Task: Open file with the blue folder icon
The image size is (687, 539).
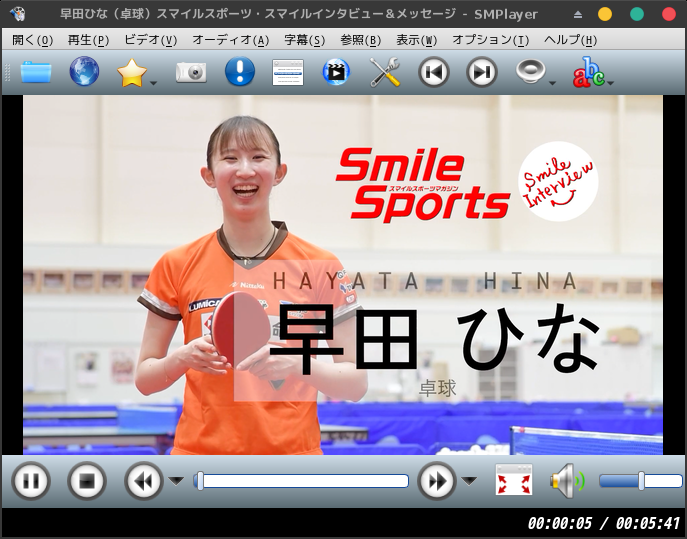Action: (35, 72)
